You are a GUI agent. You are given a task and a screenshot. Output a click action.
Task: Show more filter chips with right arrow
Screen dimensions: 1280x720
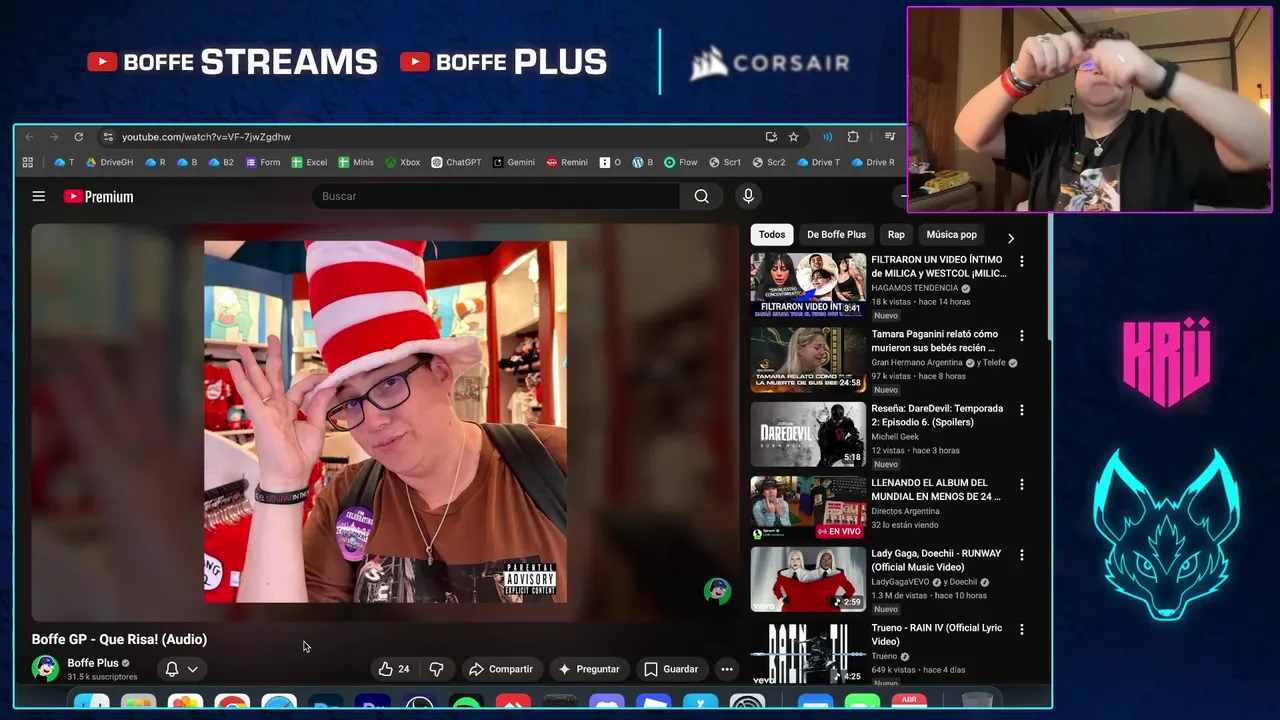pyautogui.click(x=1010, y=238)
